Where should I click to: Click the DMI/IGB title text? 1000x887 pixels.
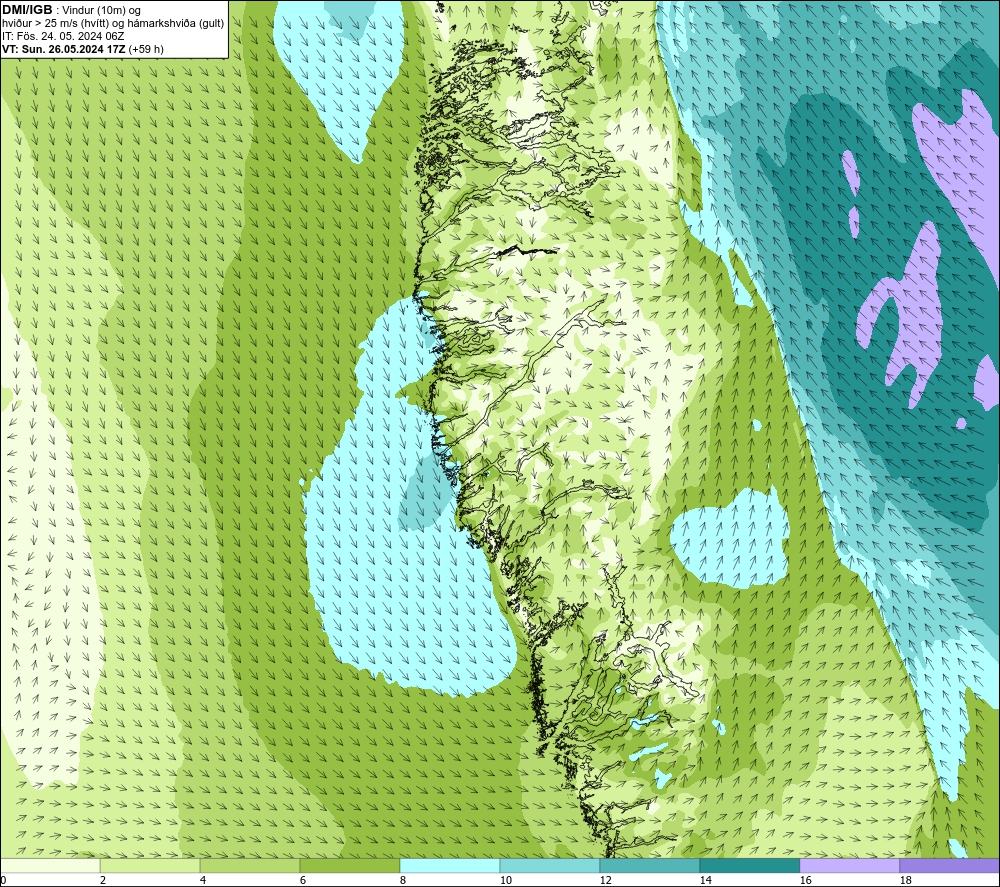pyautogui.click(x=27, y=10)
